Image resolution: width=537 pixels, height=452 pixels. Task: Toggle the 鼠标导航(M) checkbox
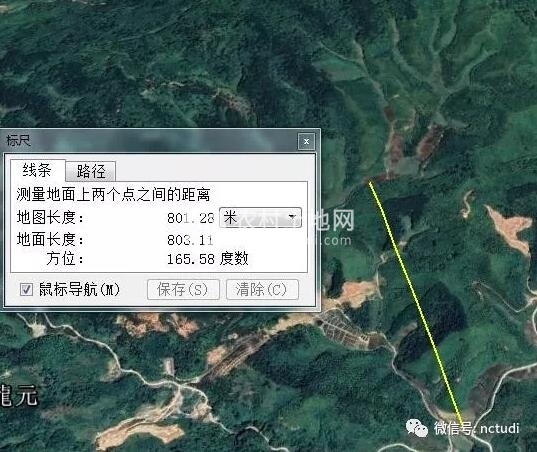tap(26, 290)
